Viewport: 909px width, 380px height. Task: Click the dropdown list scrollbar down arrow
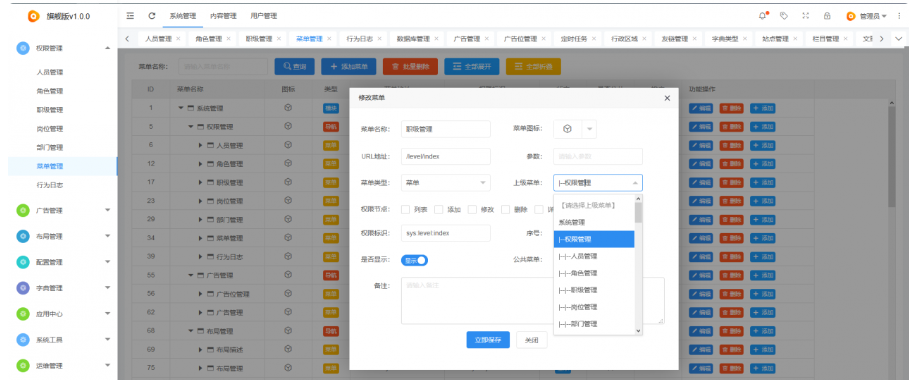638,331
